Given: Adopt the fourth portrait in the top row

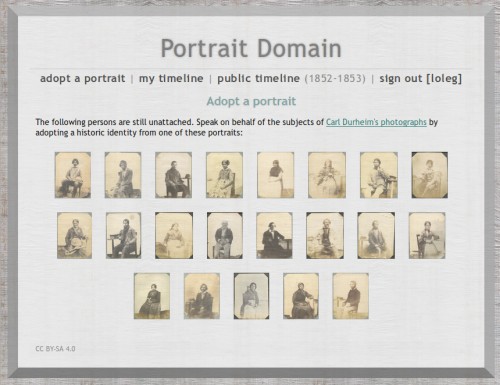Looking at the screenshot, I should 224,175.
